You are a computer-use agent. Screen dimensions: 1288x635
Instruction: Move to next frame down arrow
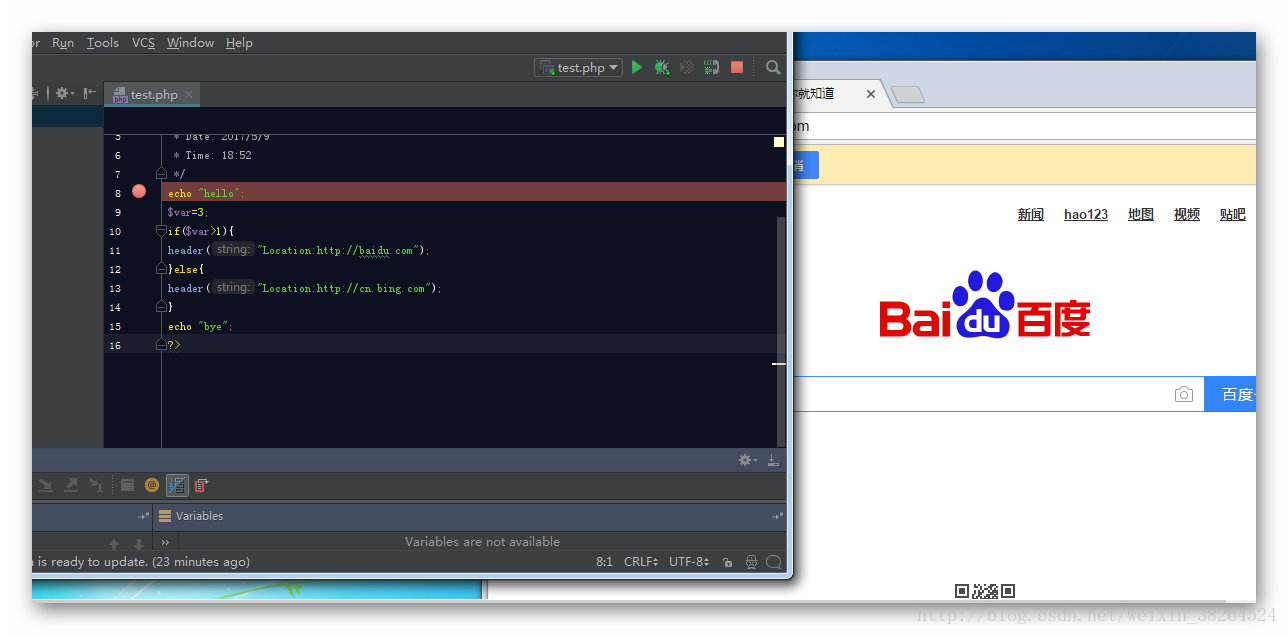[x=139, y=544]
